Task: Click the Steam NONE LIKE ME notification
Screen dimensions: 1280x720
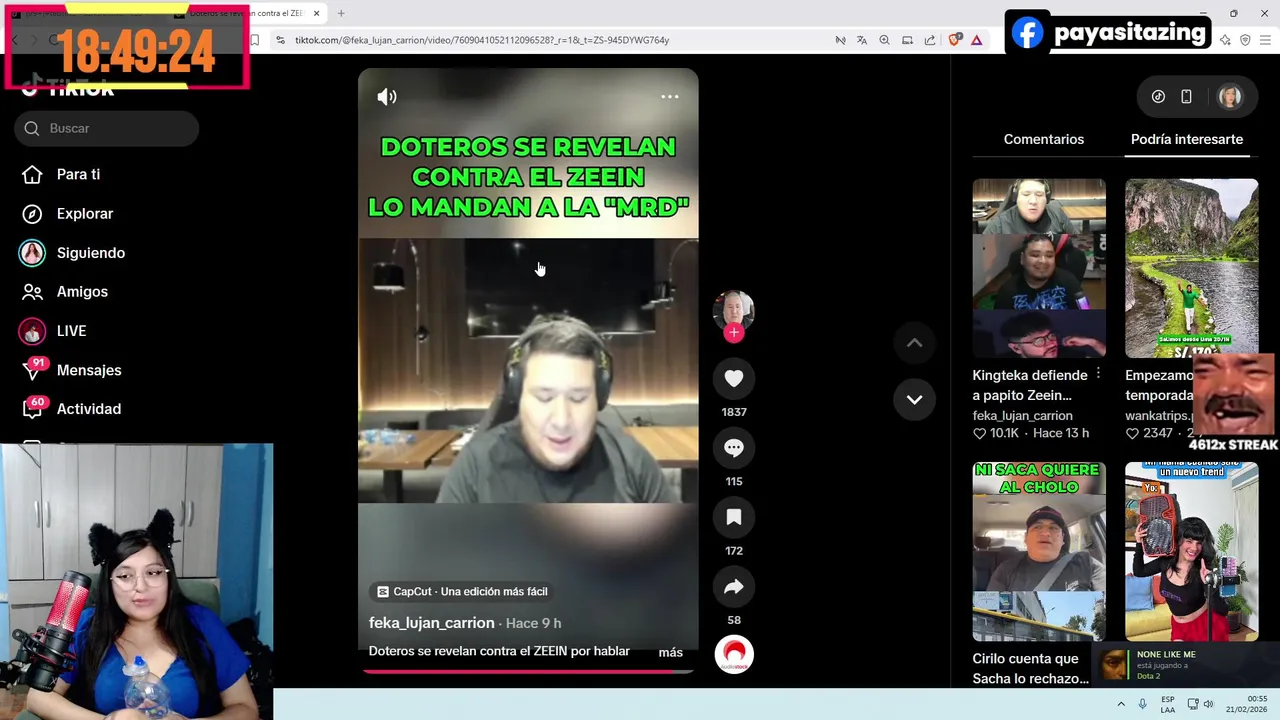Action: (1185, 665)
